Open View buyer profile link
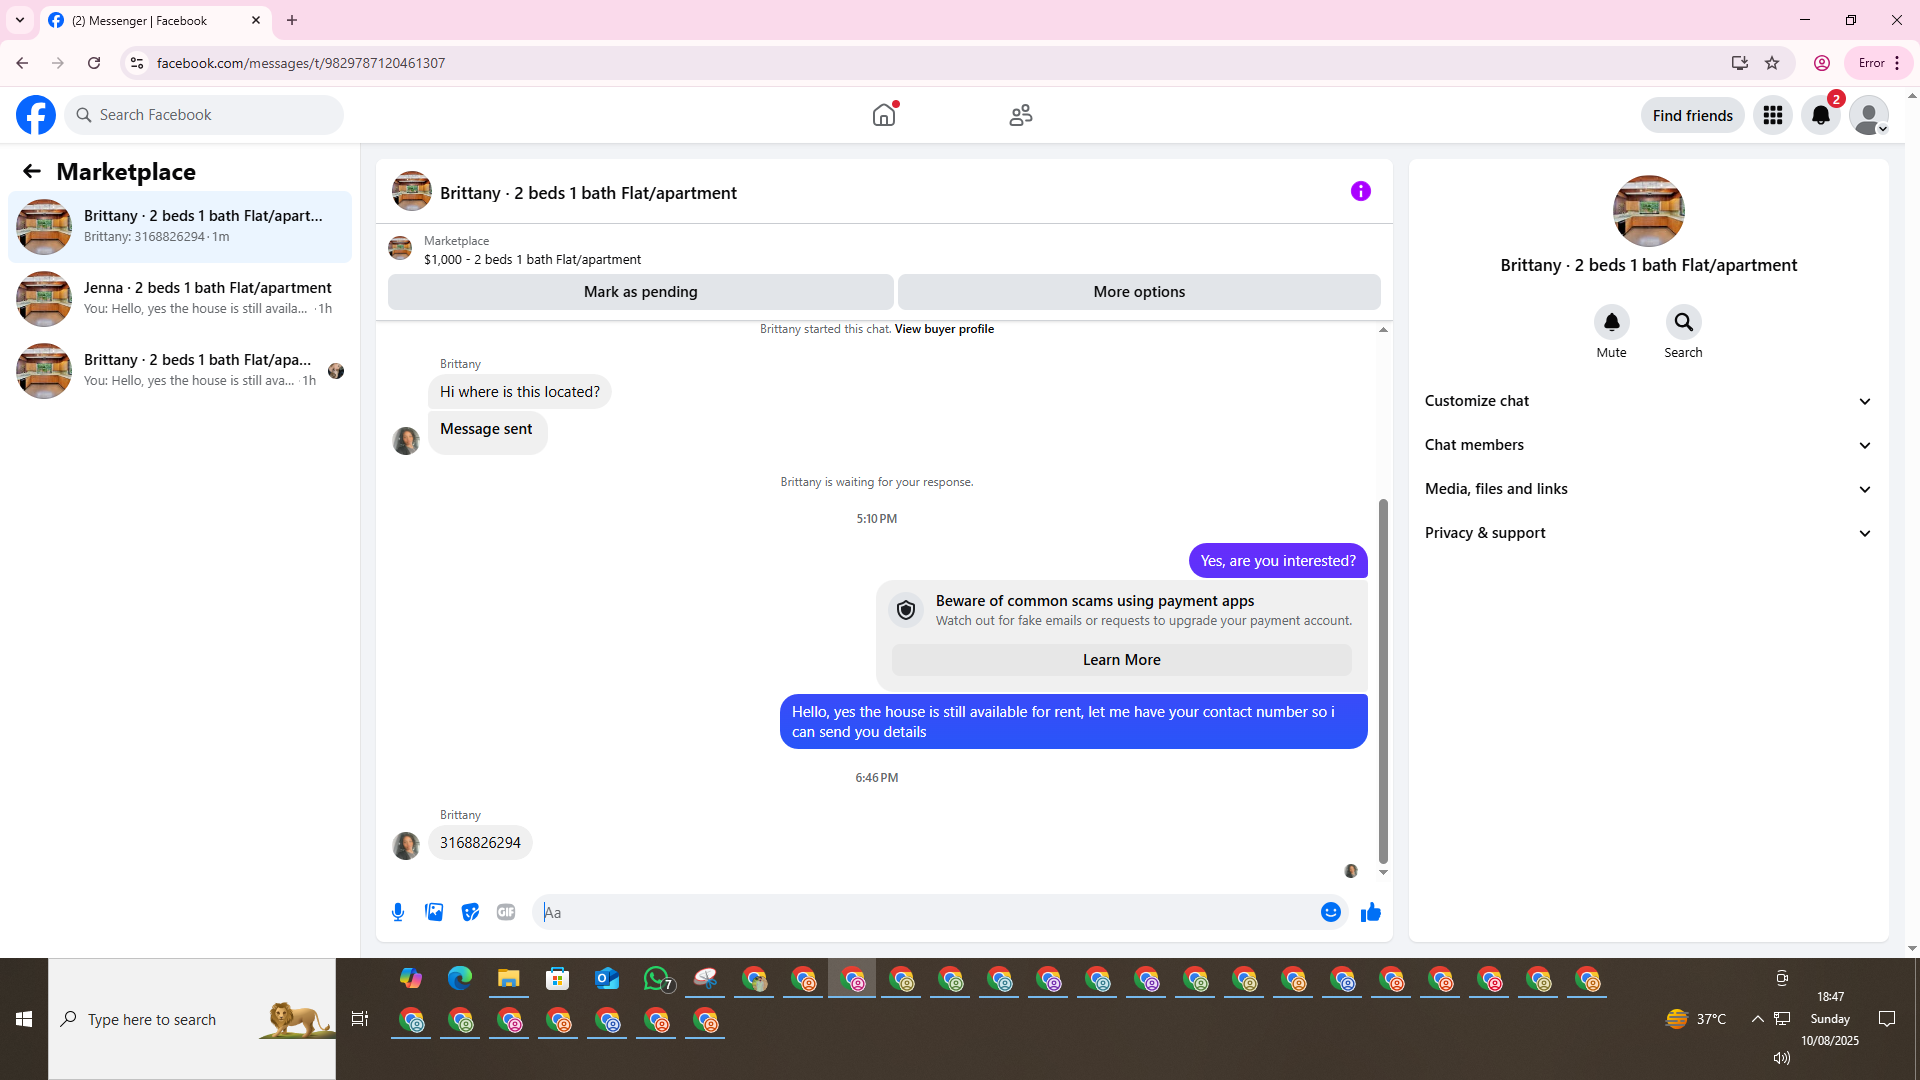Viewport: 1920px width, 1080px height. coord(944,329)
